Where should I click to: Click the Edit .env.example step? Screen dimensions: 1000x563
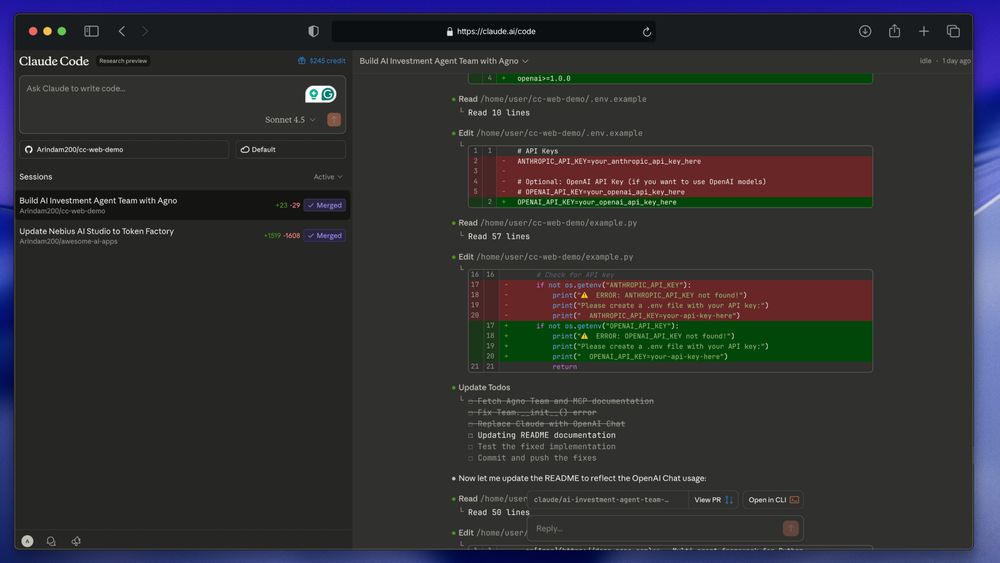pos(550,133)
